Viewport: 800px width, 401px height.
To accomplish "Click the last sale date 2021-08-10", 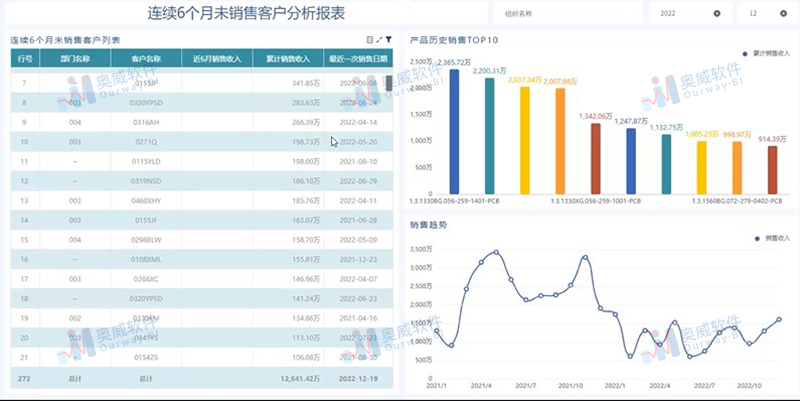I will pyautogui.click(x=358, y=162).
